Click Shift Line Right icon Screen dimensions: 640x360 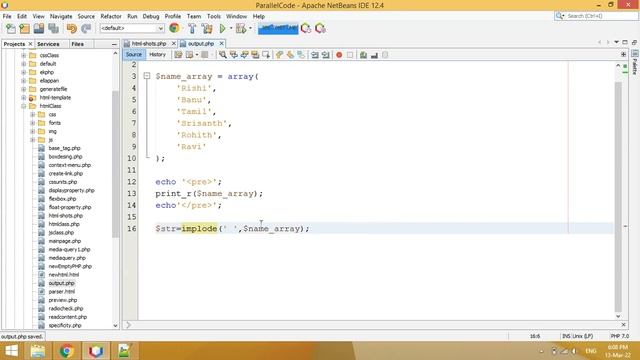(x=325, y=55)
